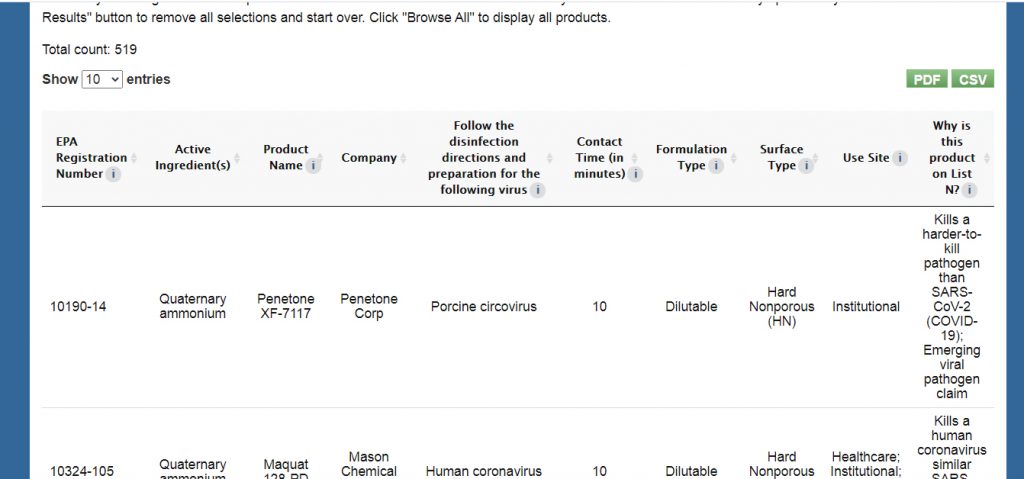
Task: Sort table by Company column arrows
Action: click(403, 158)
